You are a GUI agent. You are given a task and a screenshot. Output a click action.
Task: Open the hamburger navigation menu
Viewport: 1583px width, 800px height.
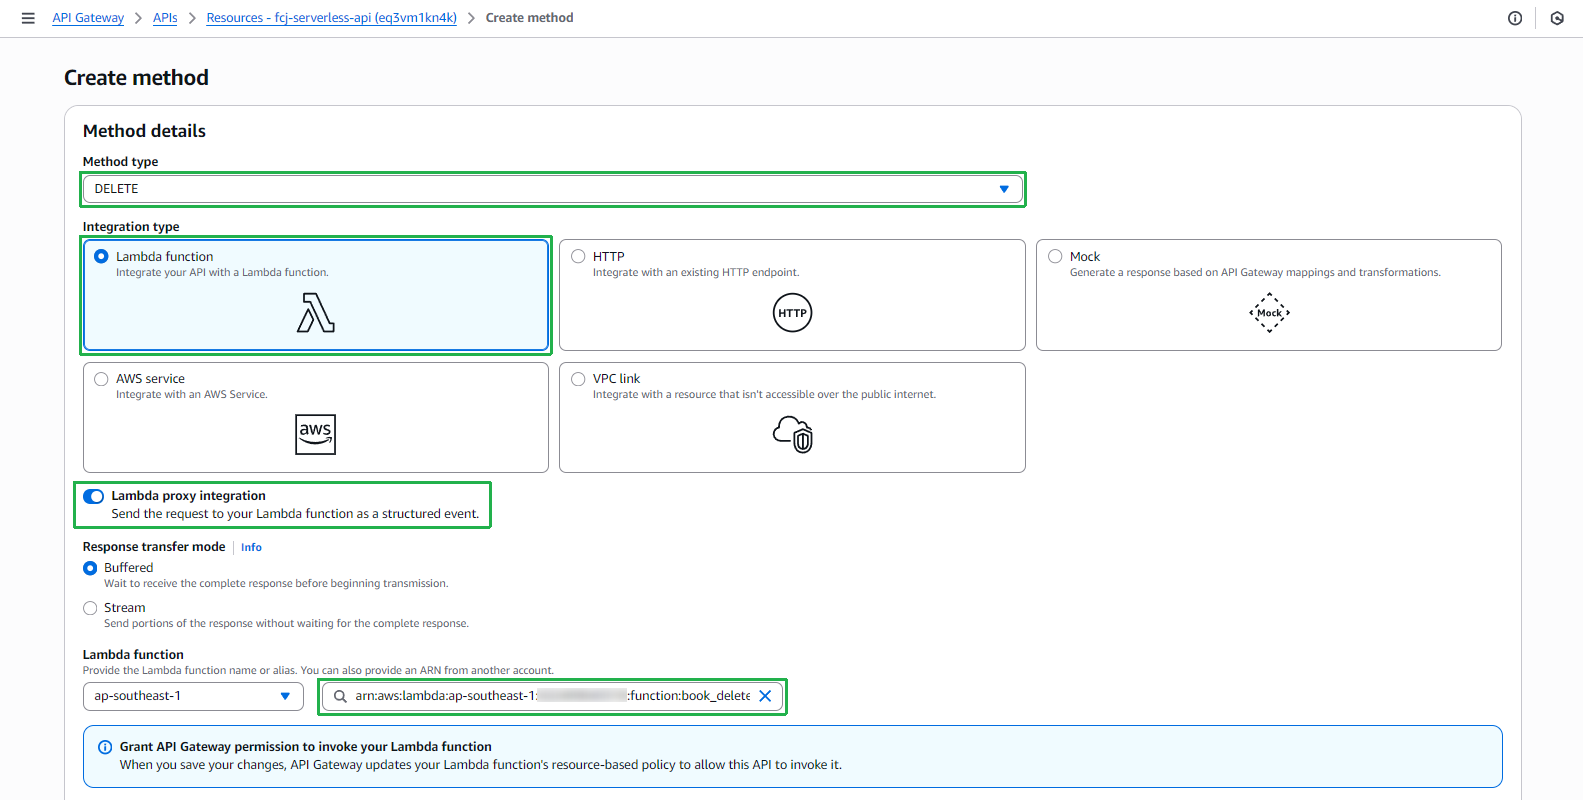(28, 18)
